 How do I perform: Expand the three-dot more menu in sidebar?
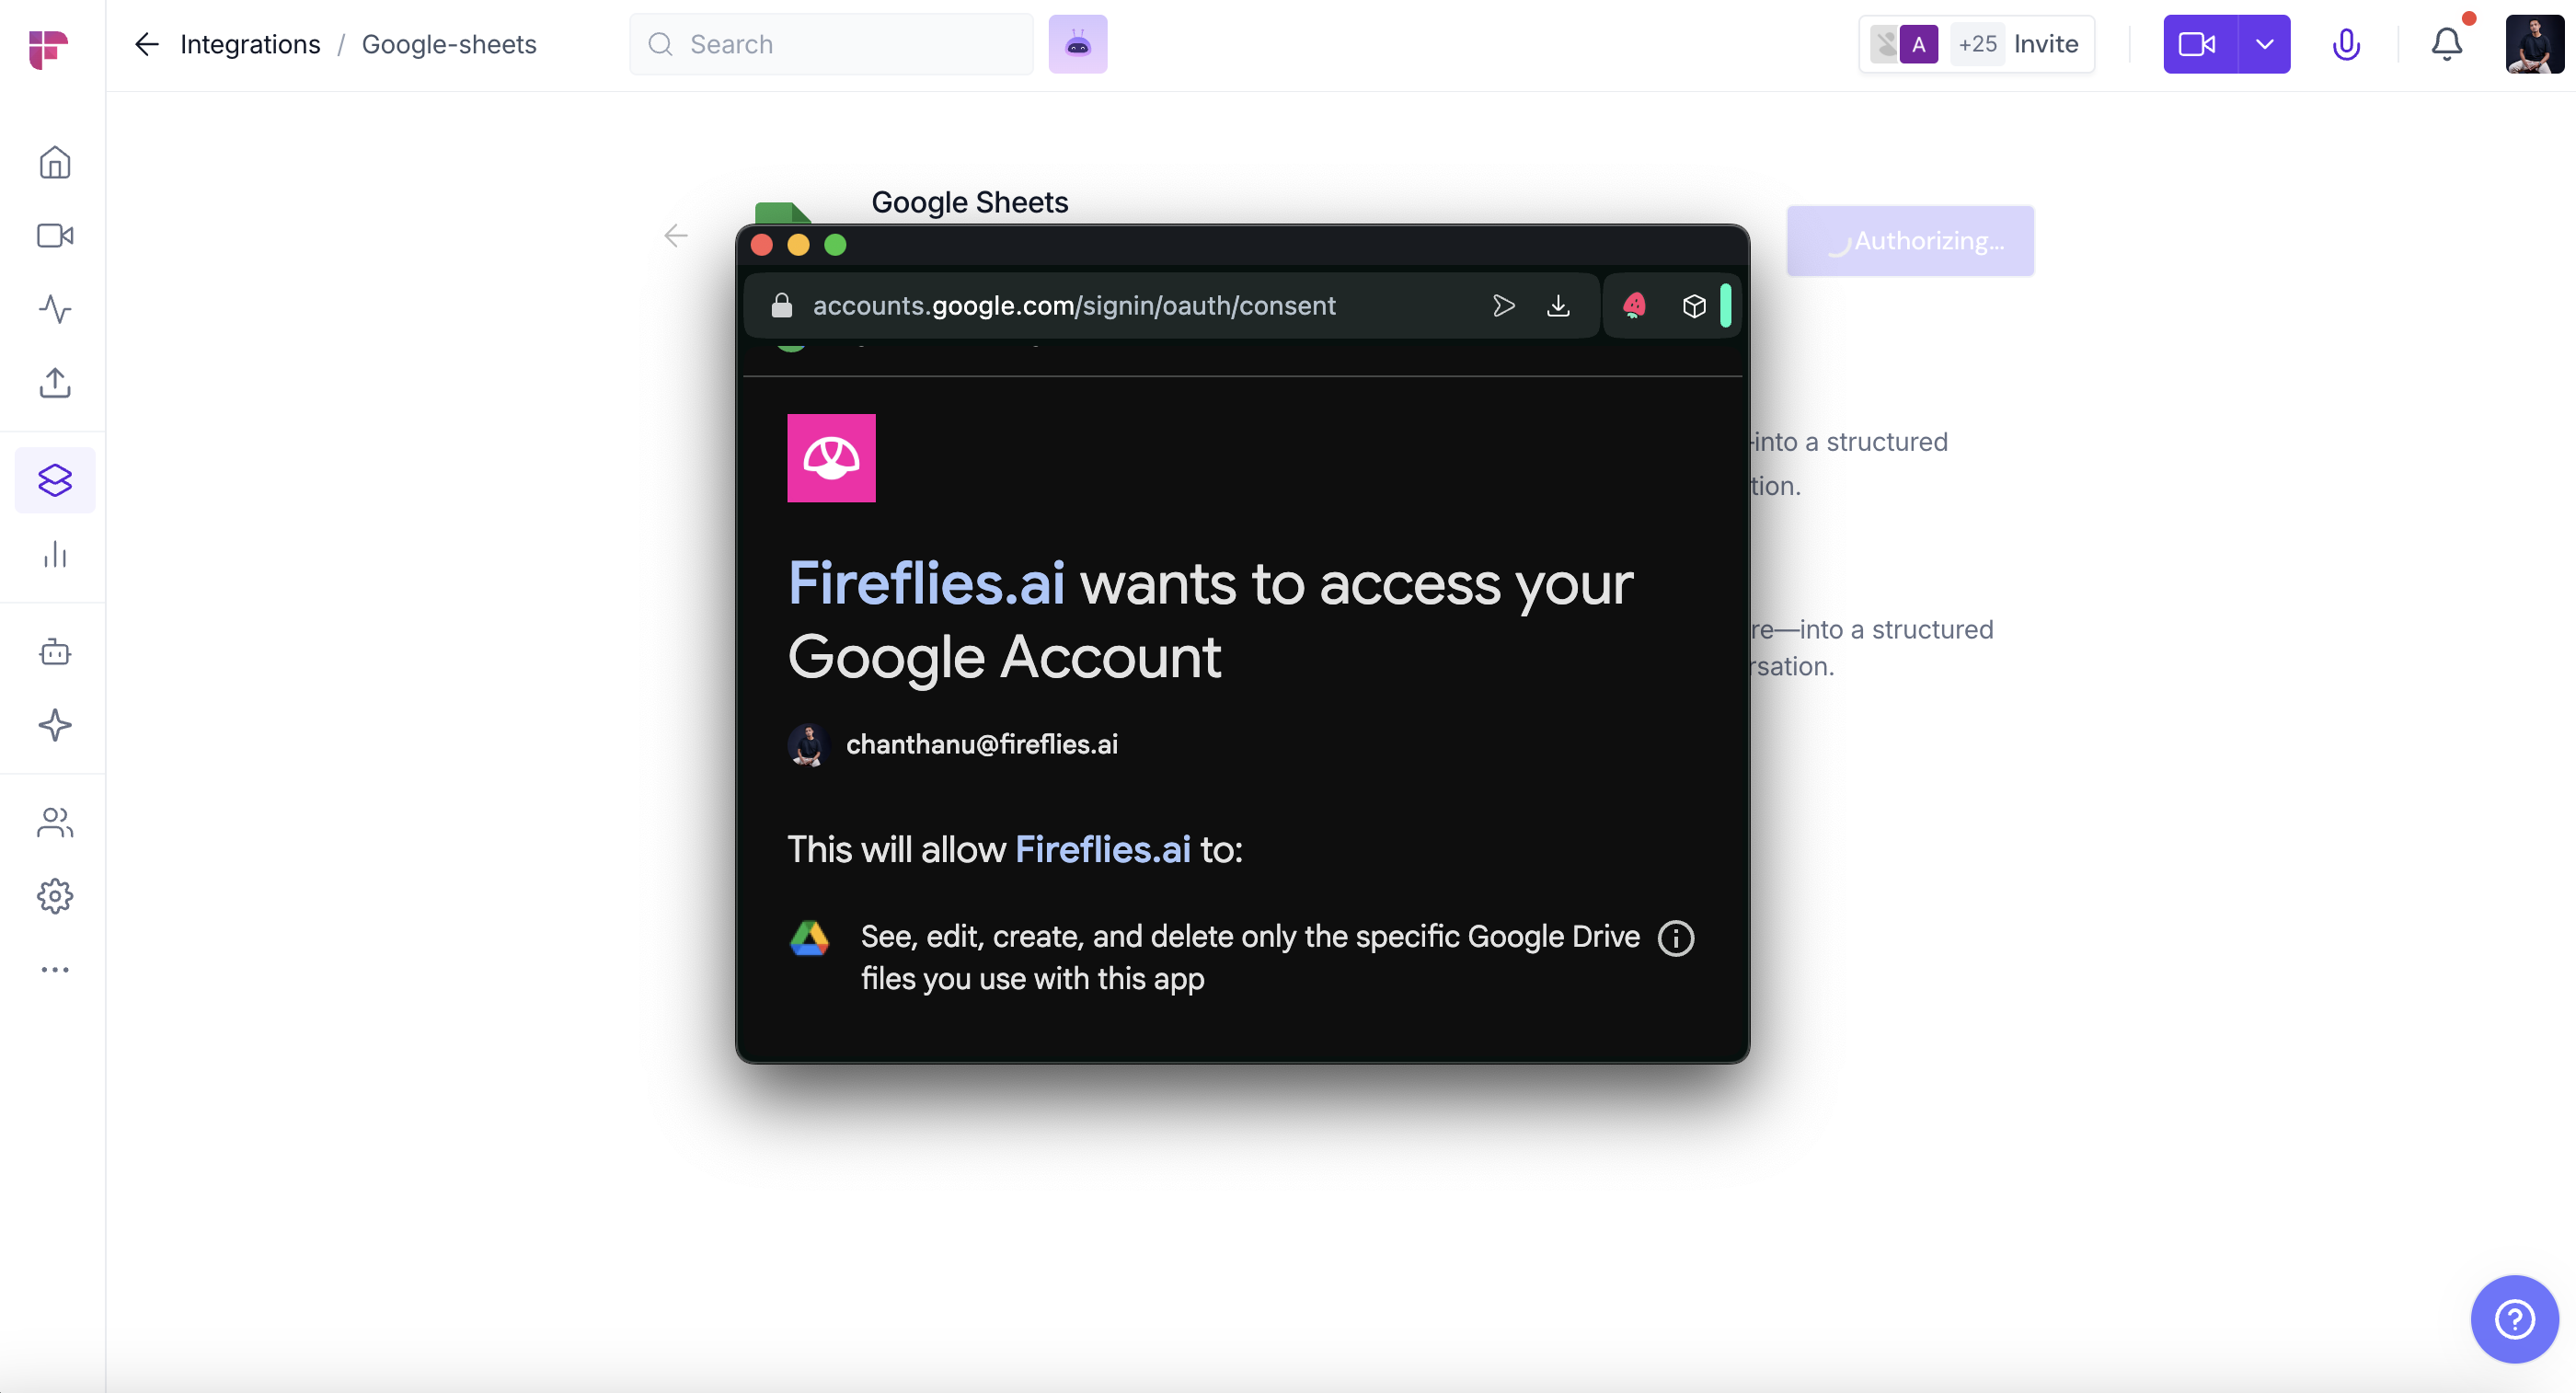(x=55, y=969)
